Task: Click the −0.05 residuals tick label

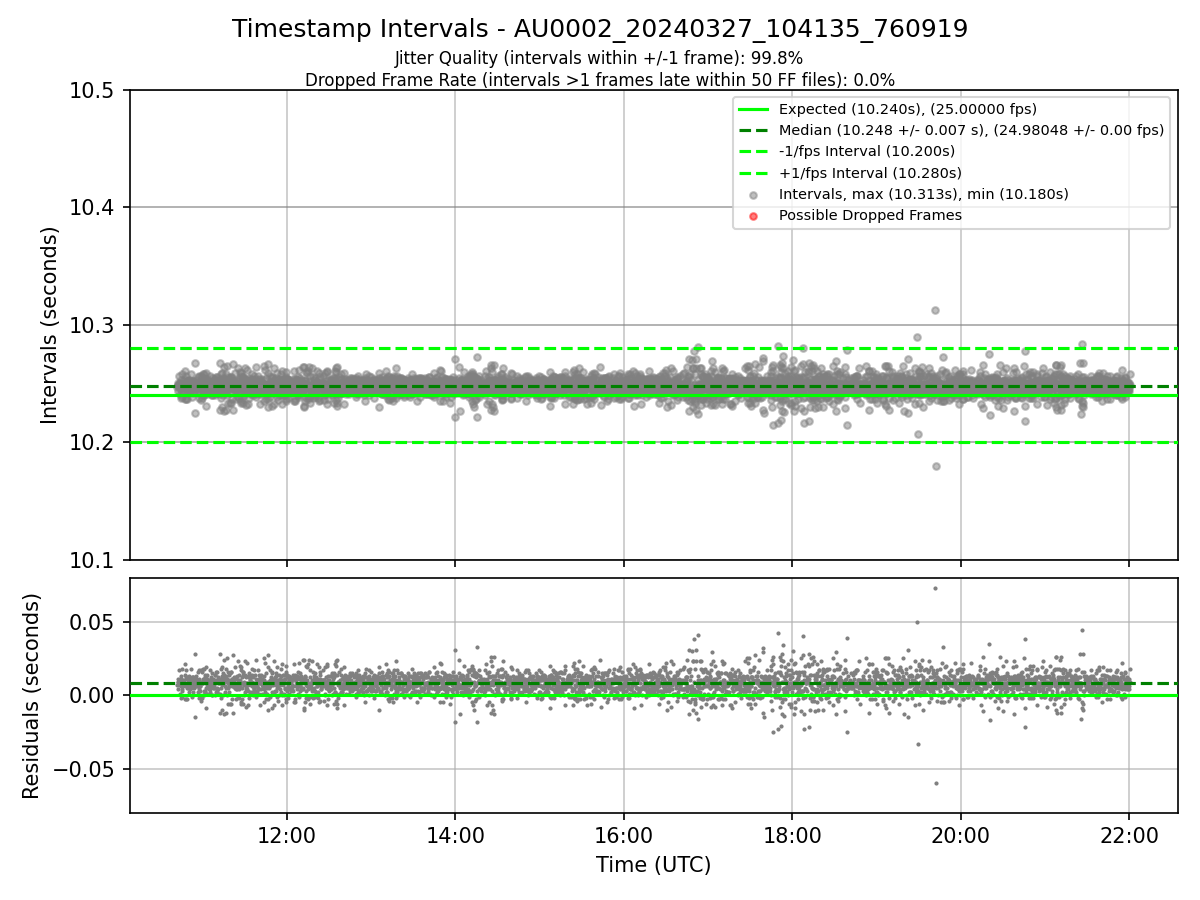Action: 85,769
